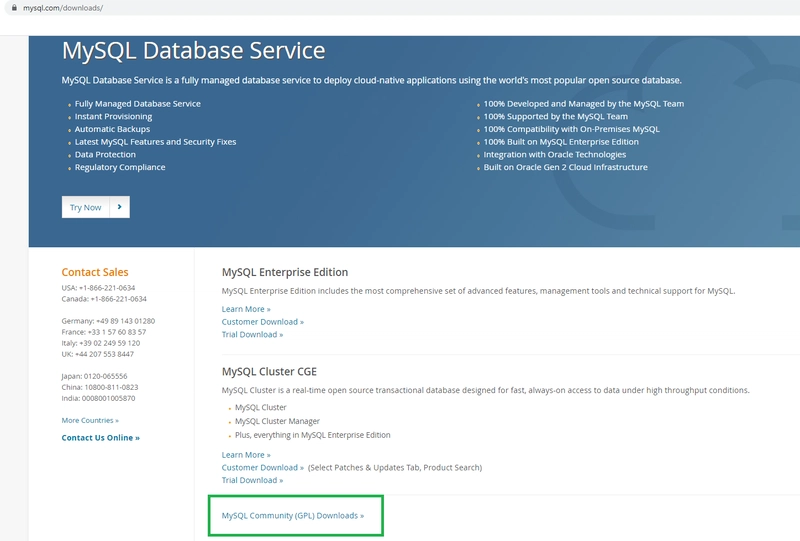Click the Data Protection bullet
Image resolution: width=800 pixels, height=541 pixels.
coord(105,155)
